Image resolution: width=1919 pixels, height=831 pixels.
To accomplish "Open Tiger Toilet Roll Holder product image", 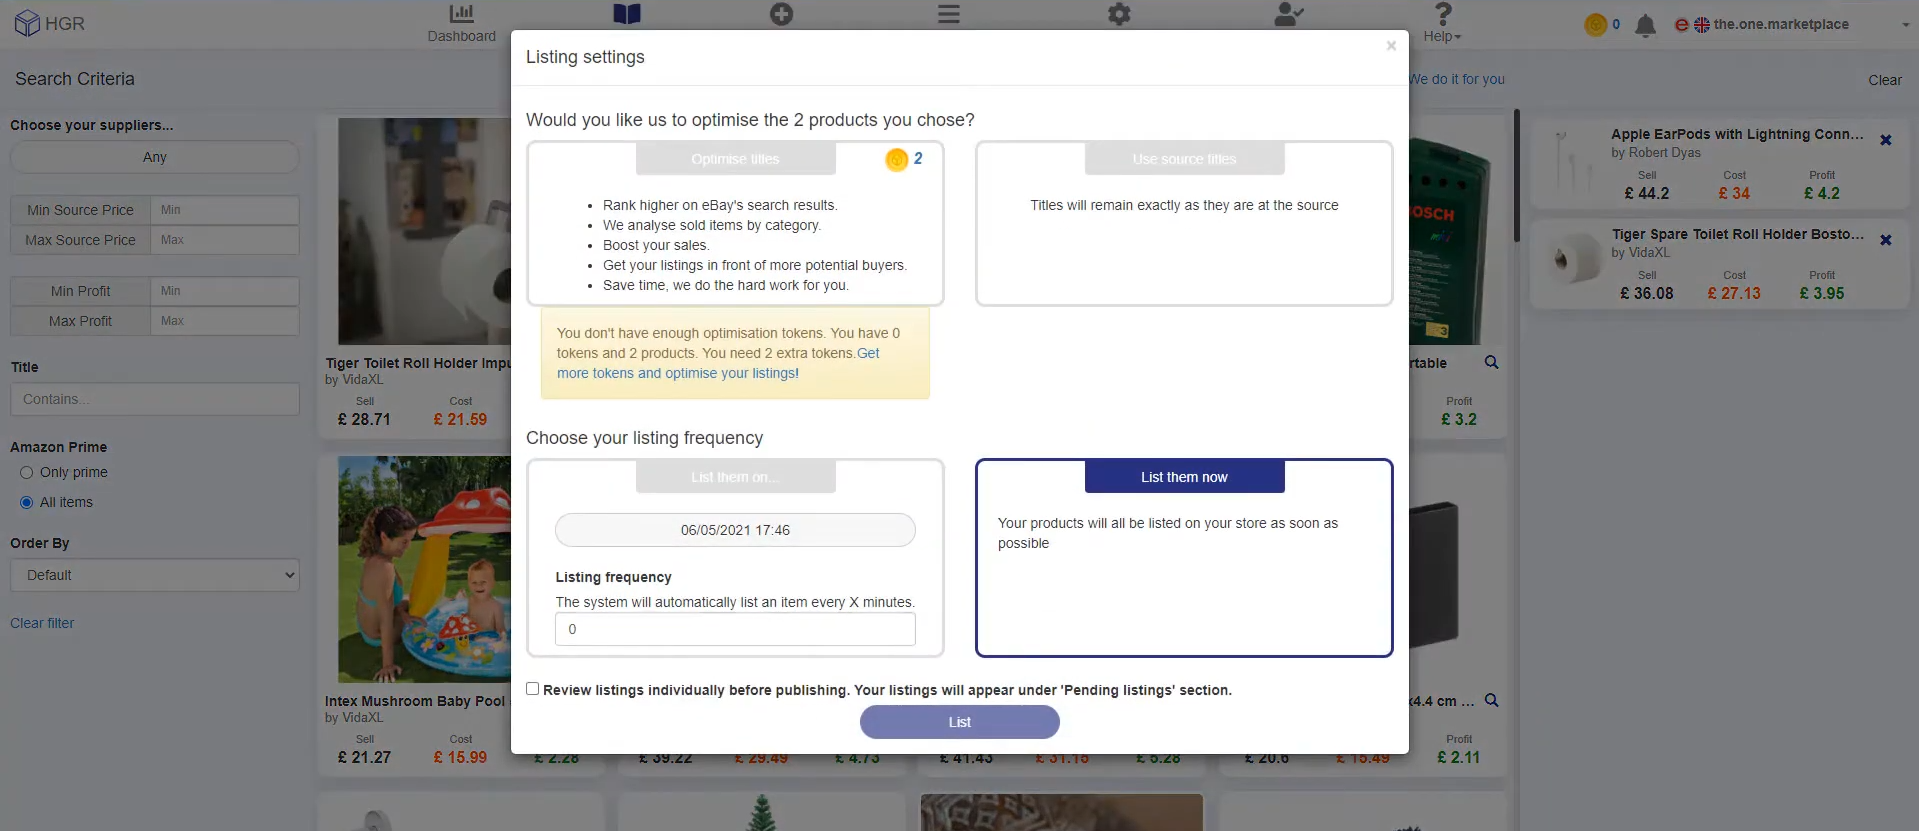I will click(425, 231).
